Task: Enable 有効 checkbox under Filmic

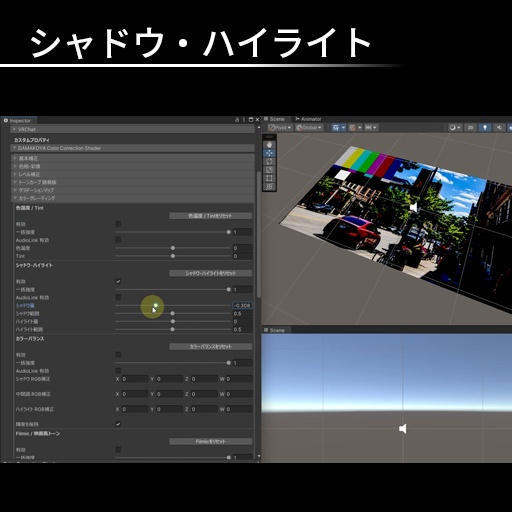Action: [x=118, y=450]
